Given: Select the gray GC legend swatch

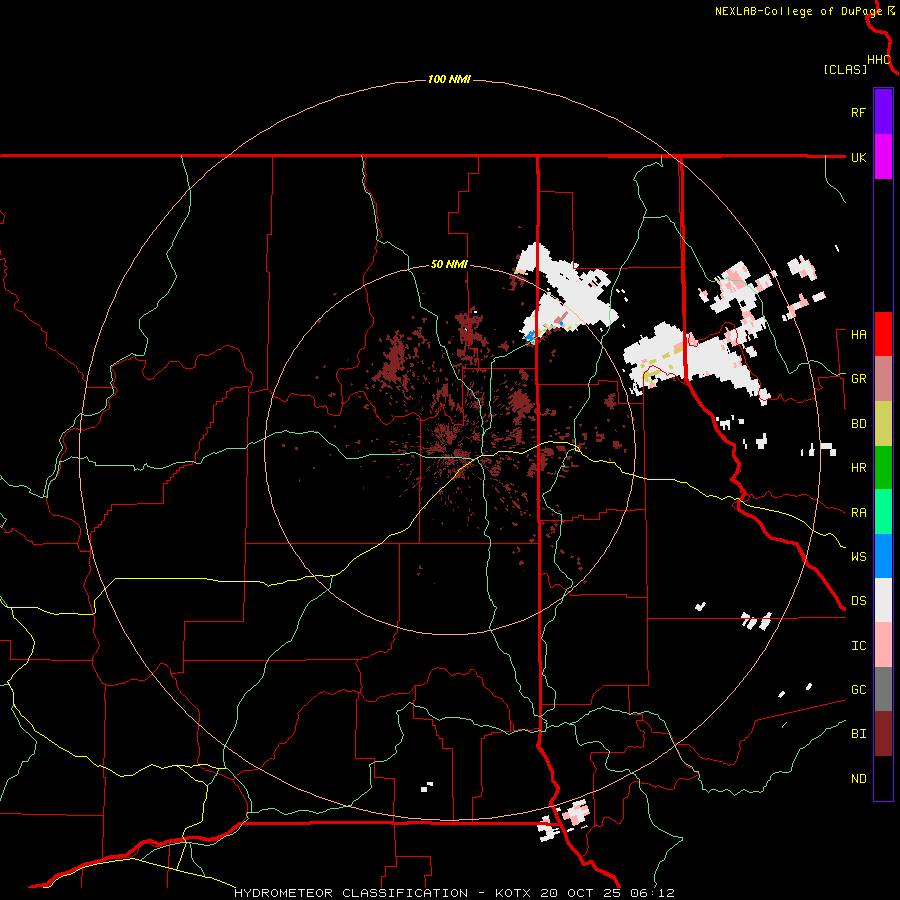Looking at the screenshot, I should tap(883, 689).
